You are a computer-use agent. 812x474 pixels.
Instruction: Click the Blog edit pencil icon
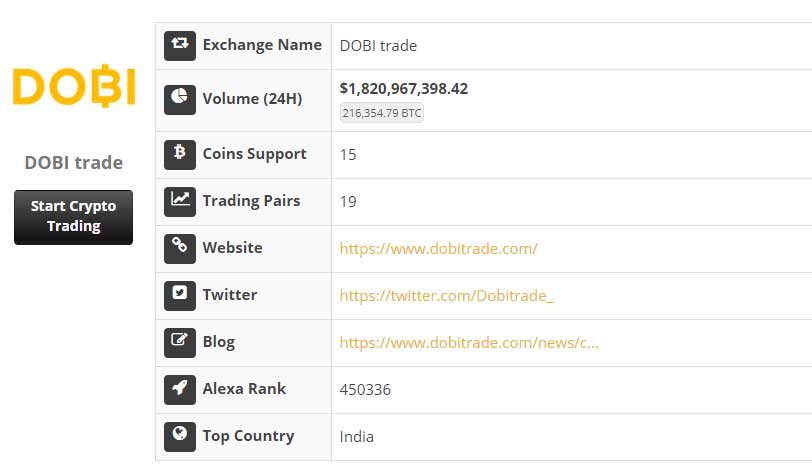pyautogui.click(x=180, y=342)
